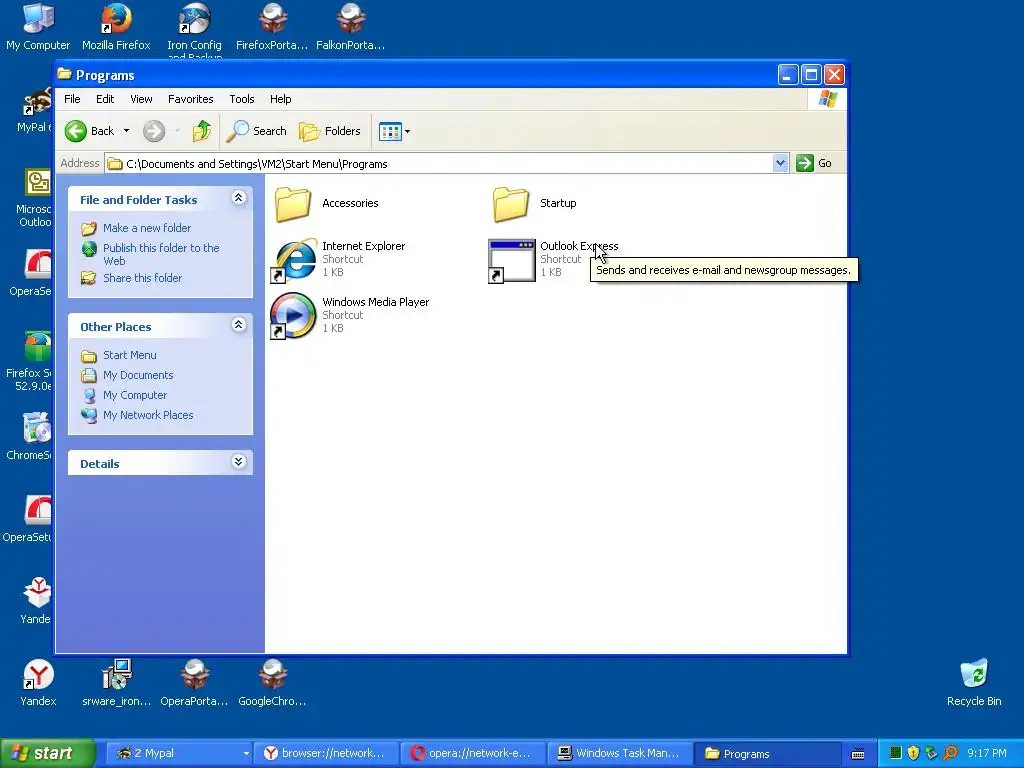Switch to the opera://network taskbar button

tap(472, 754)
